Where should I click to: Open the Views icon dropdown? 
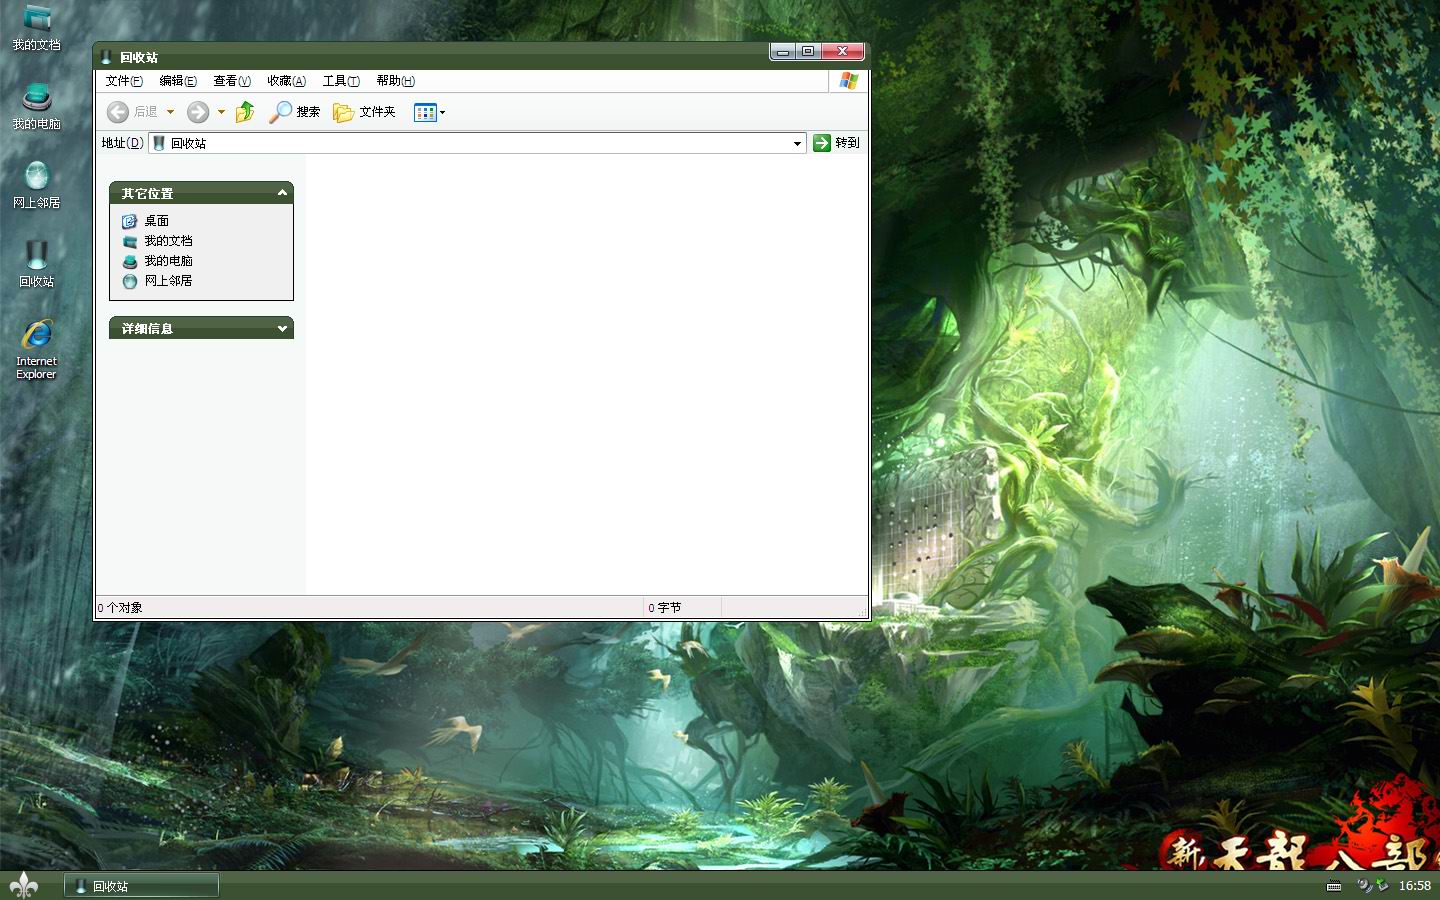[429, 112]
